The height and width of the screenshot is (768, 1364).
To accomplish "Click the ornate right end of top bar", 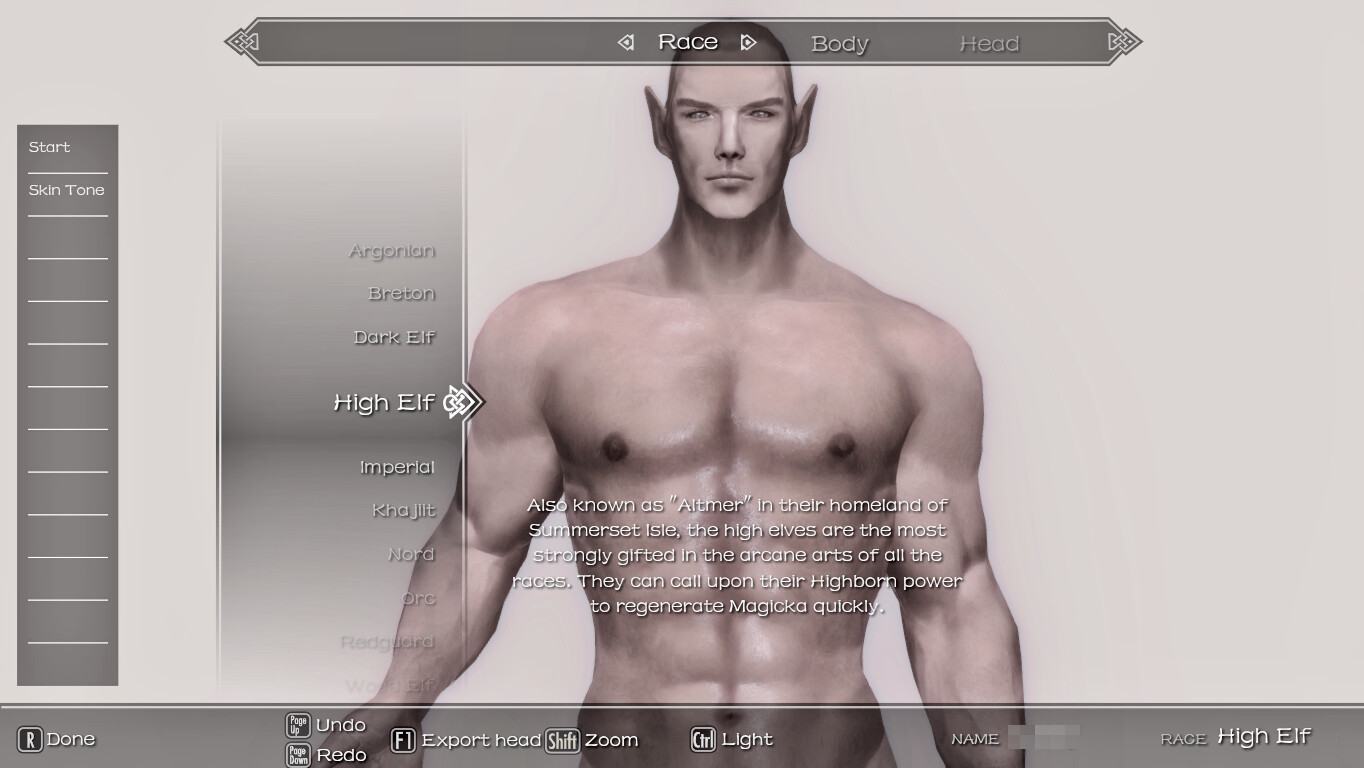I will (1124, 42).
